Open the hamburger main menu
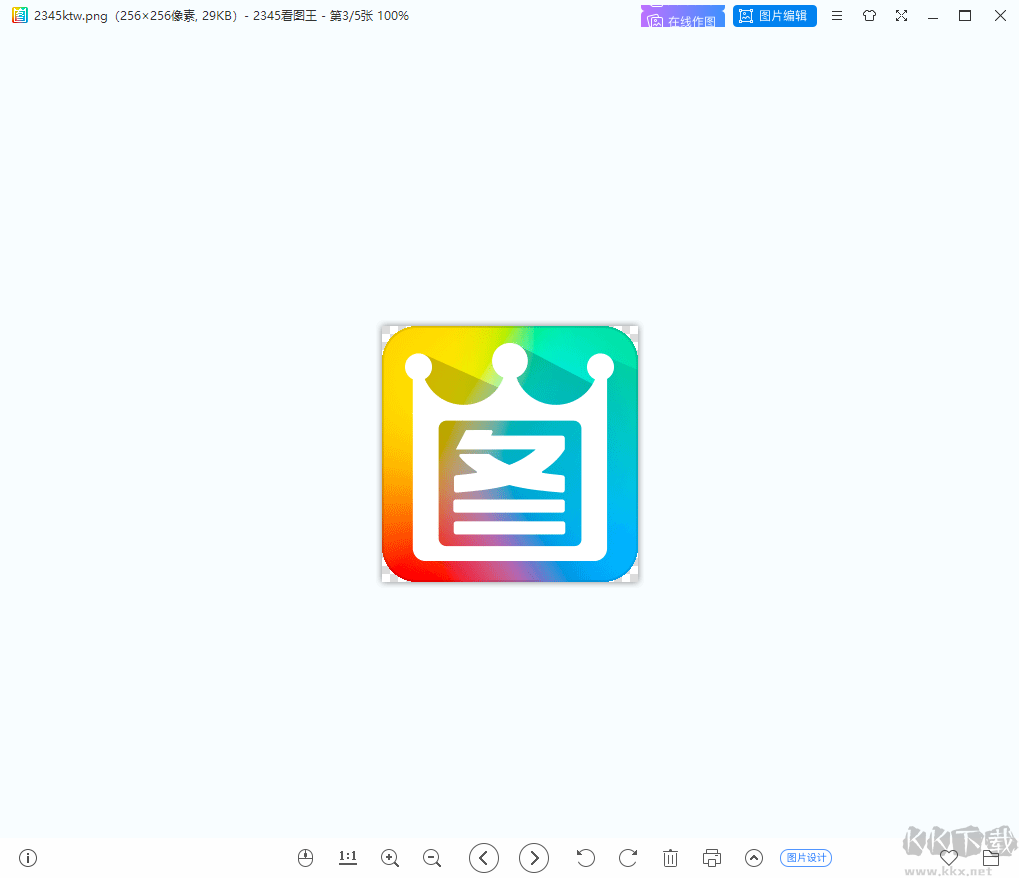The image size is (1019, 878). (x=837, y=16)
